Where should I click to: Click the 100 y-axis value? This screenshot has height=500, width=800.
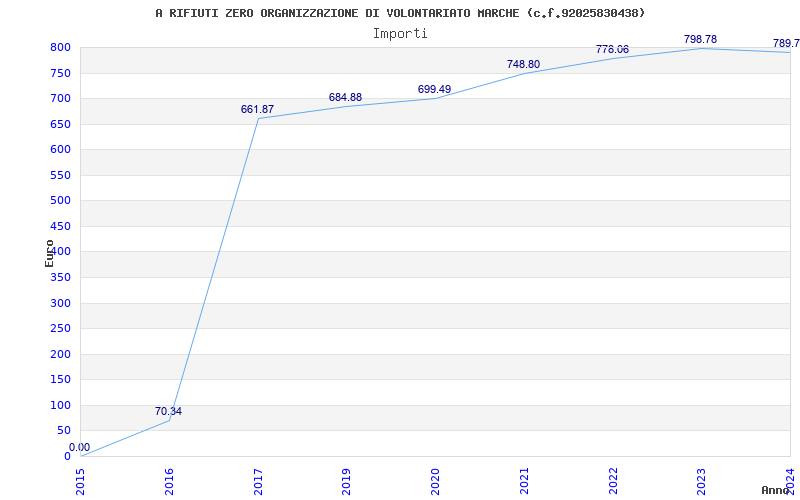coord(60,405)
